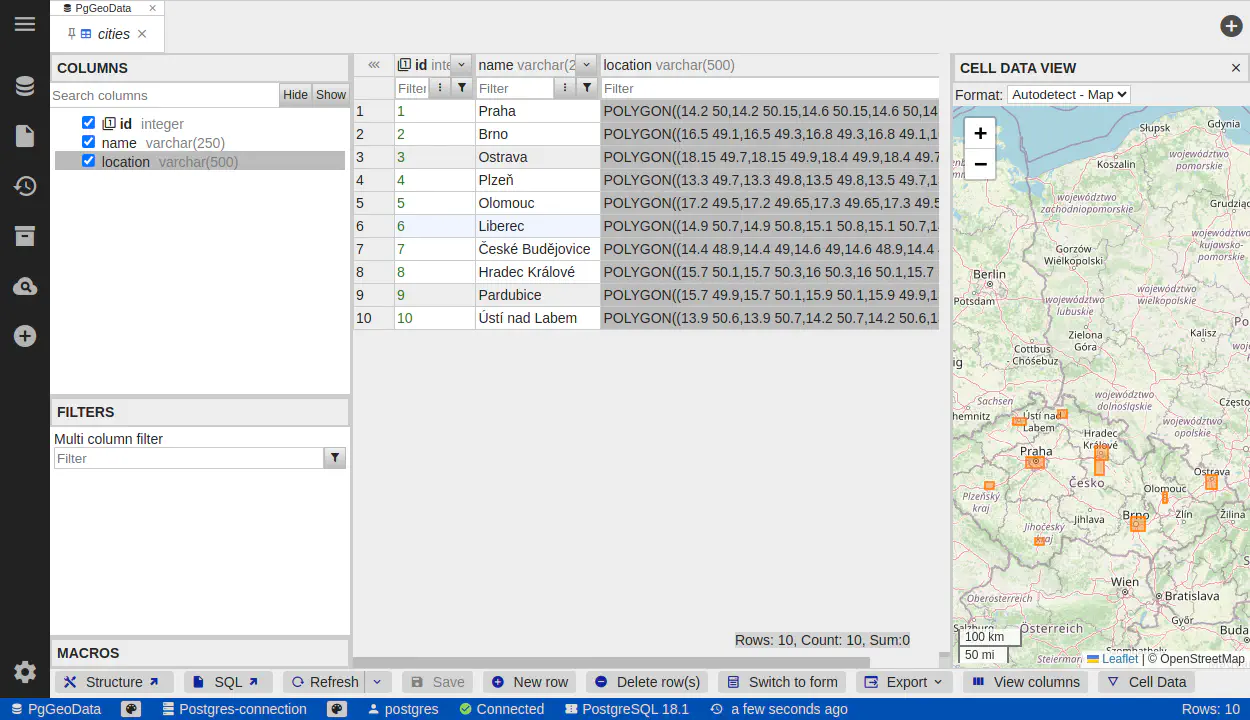Open the dropdown arrow next to Refresh
Viewport: 1250px width, 720px height.
[377, 682]
